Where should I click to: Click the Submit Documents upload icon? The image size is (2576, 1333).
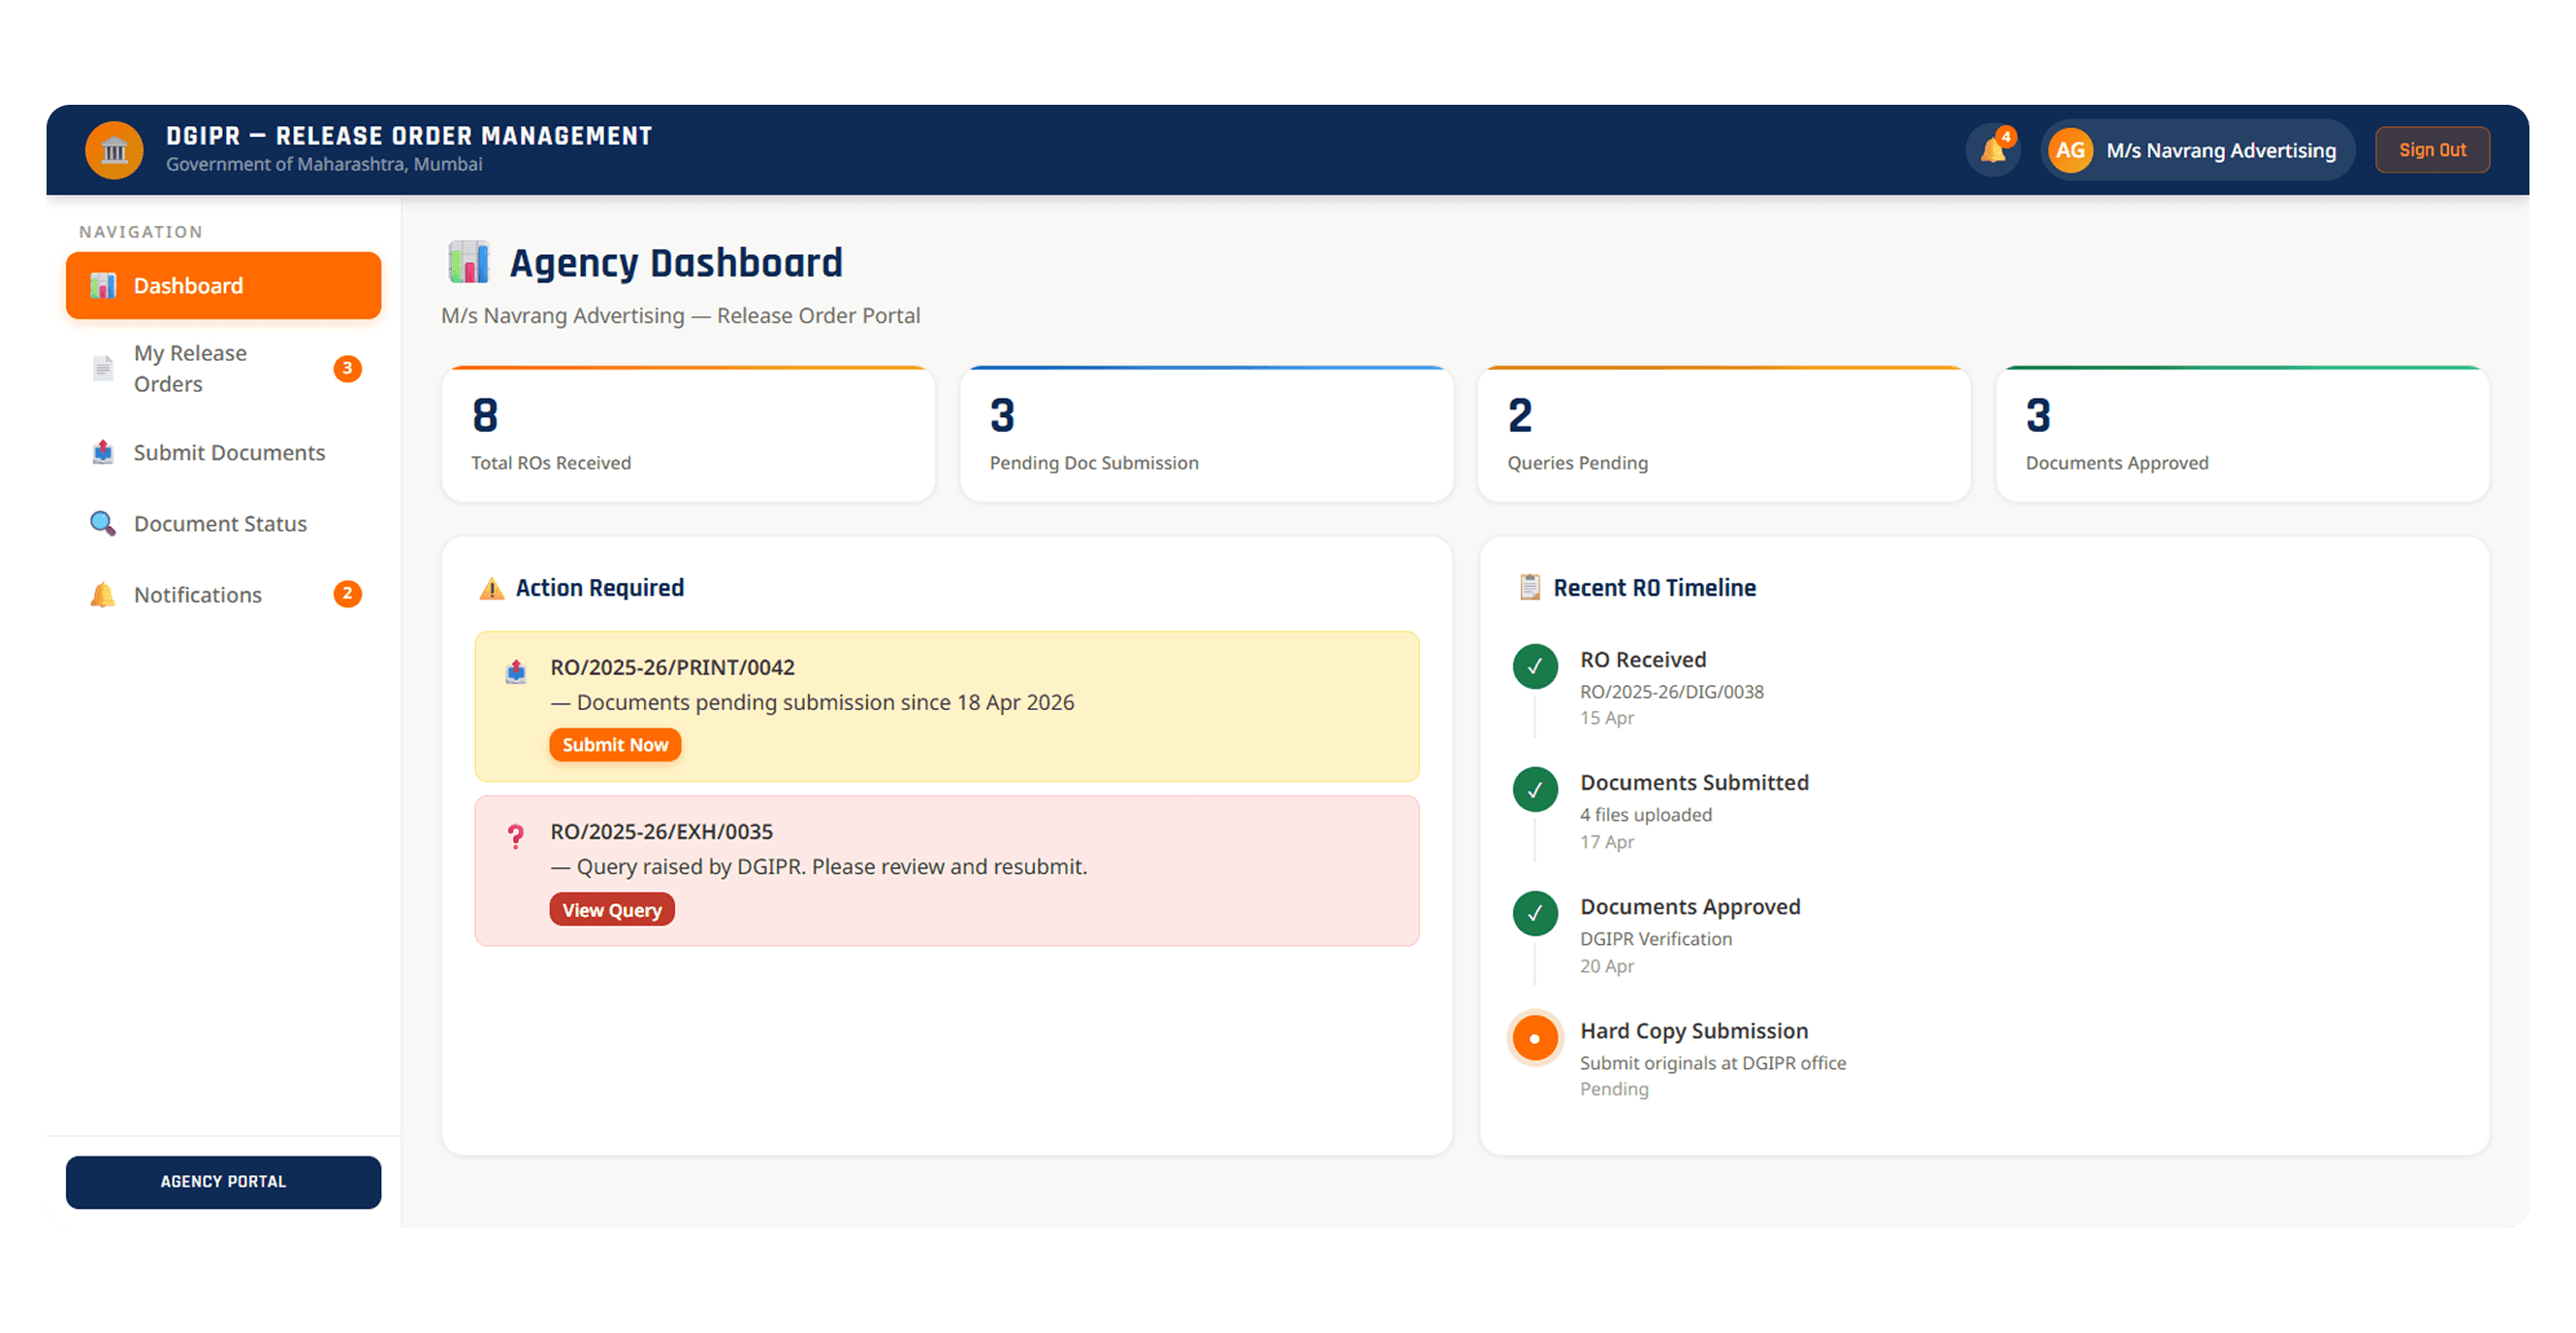tap(103, 452)
